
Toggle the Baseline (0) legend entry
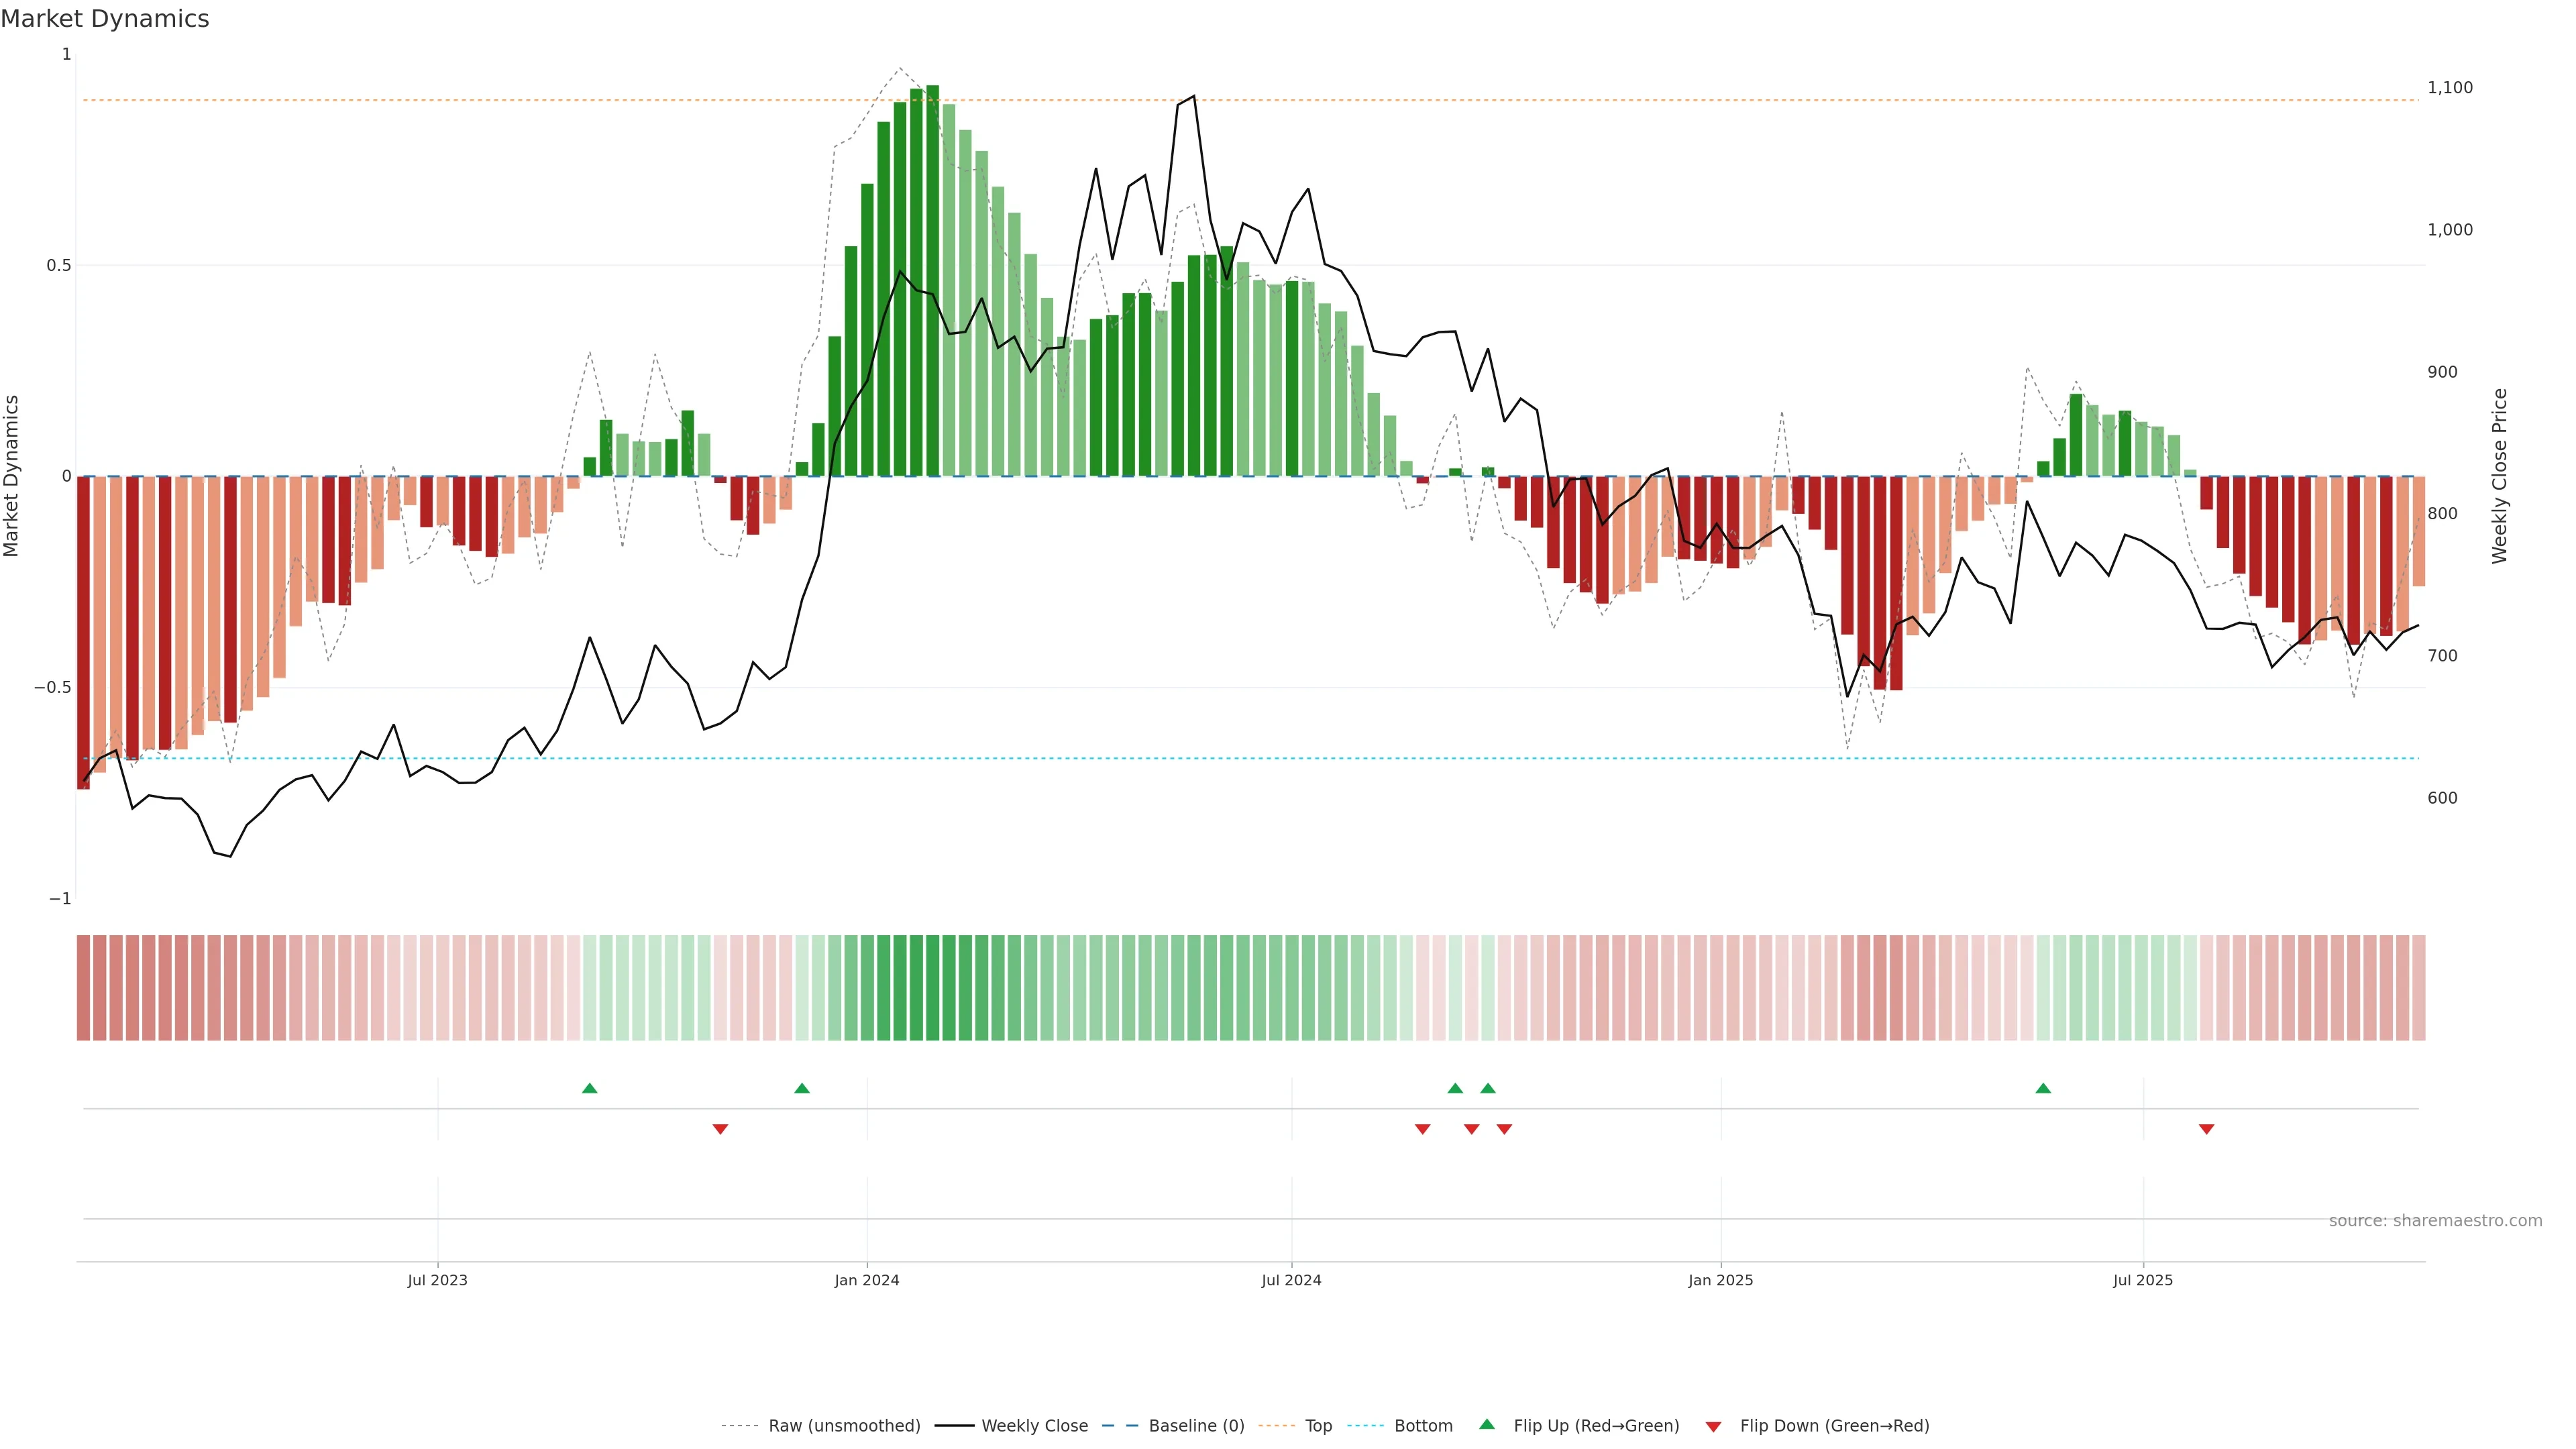click(x=1196, y=1426)
